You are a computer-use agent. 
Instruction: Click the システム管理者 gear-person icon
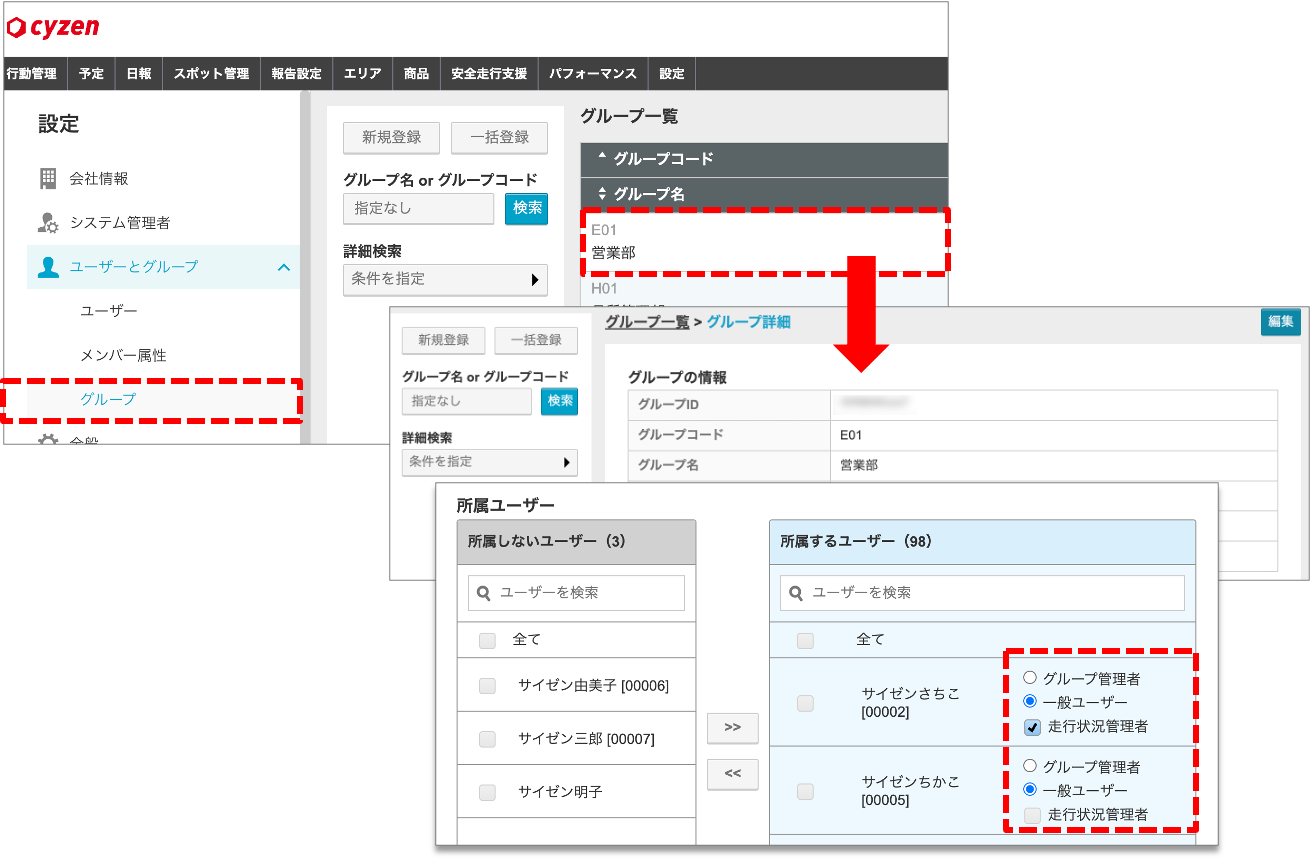click(x=48, y=223)
